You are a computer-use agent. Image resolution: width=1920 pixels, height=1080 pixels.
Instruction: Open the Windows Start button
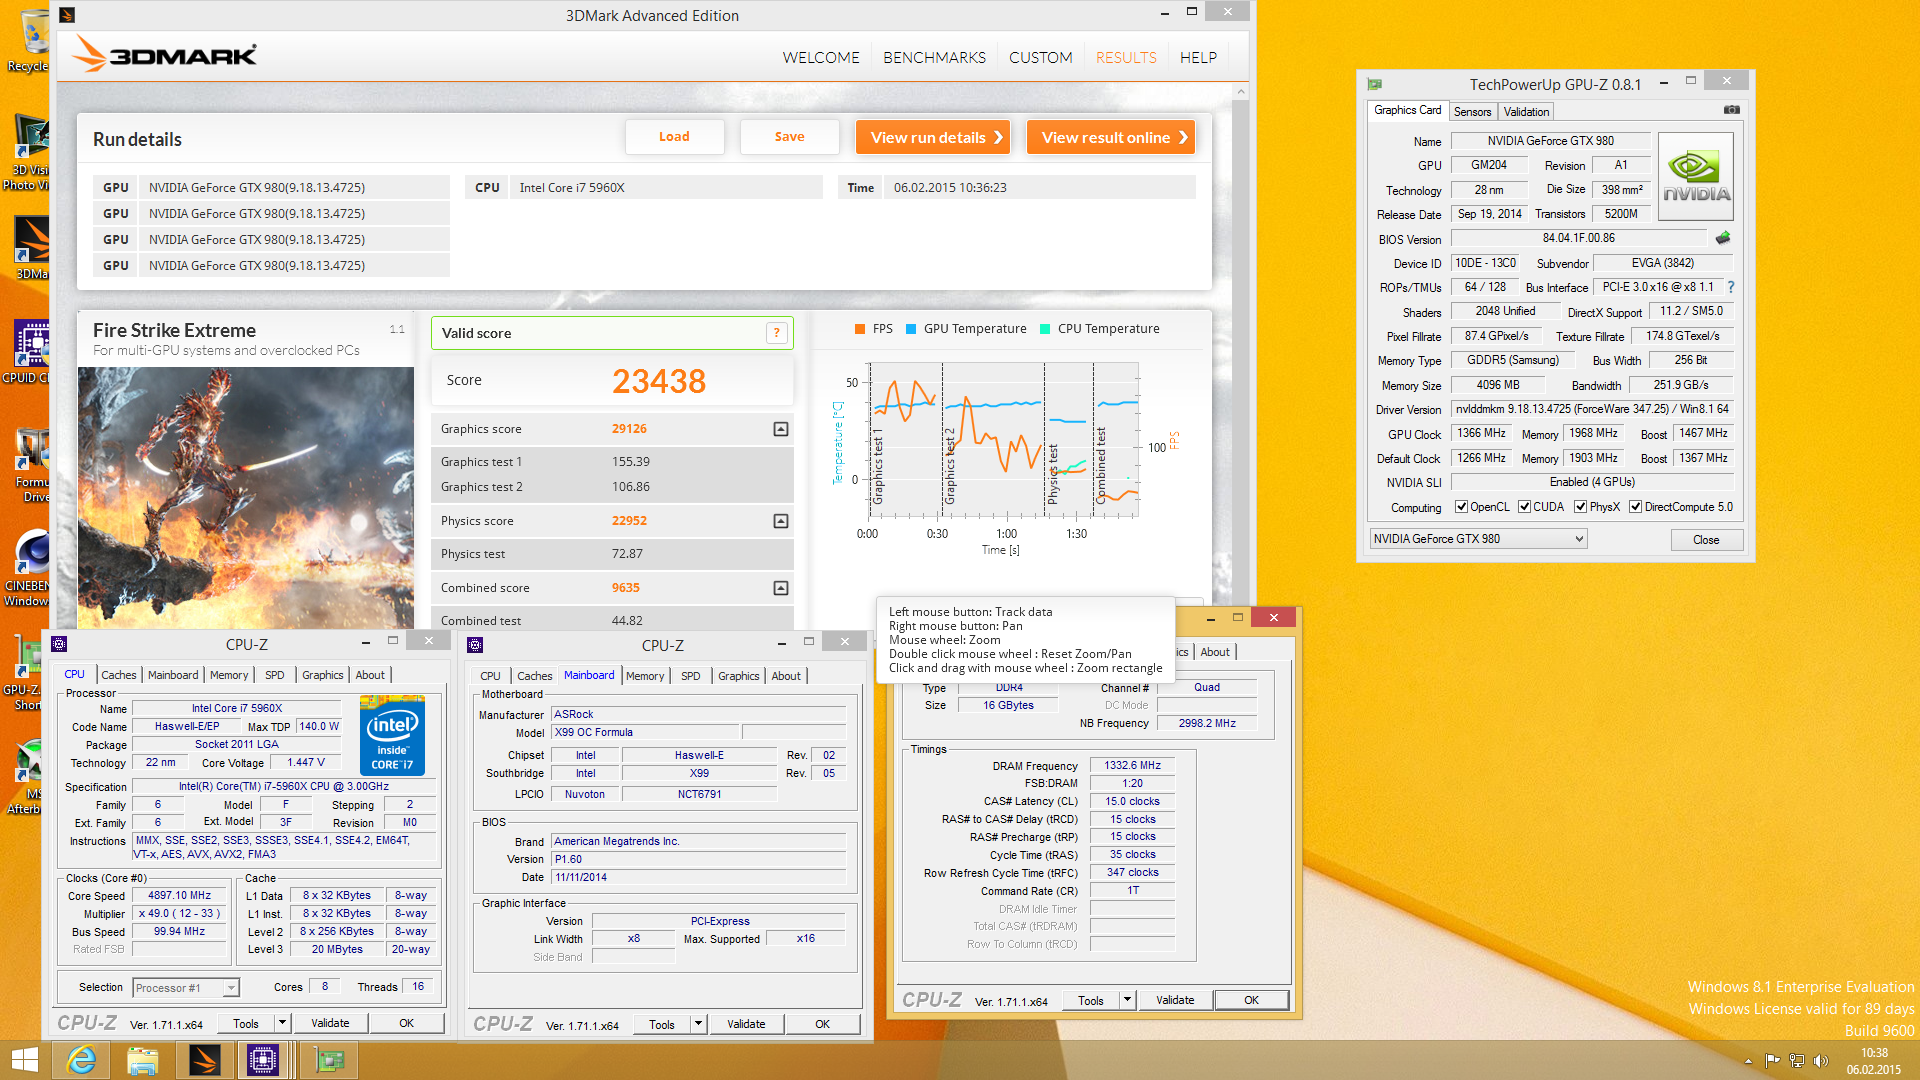tap(24, 1060)
